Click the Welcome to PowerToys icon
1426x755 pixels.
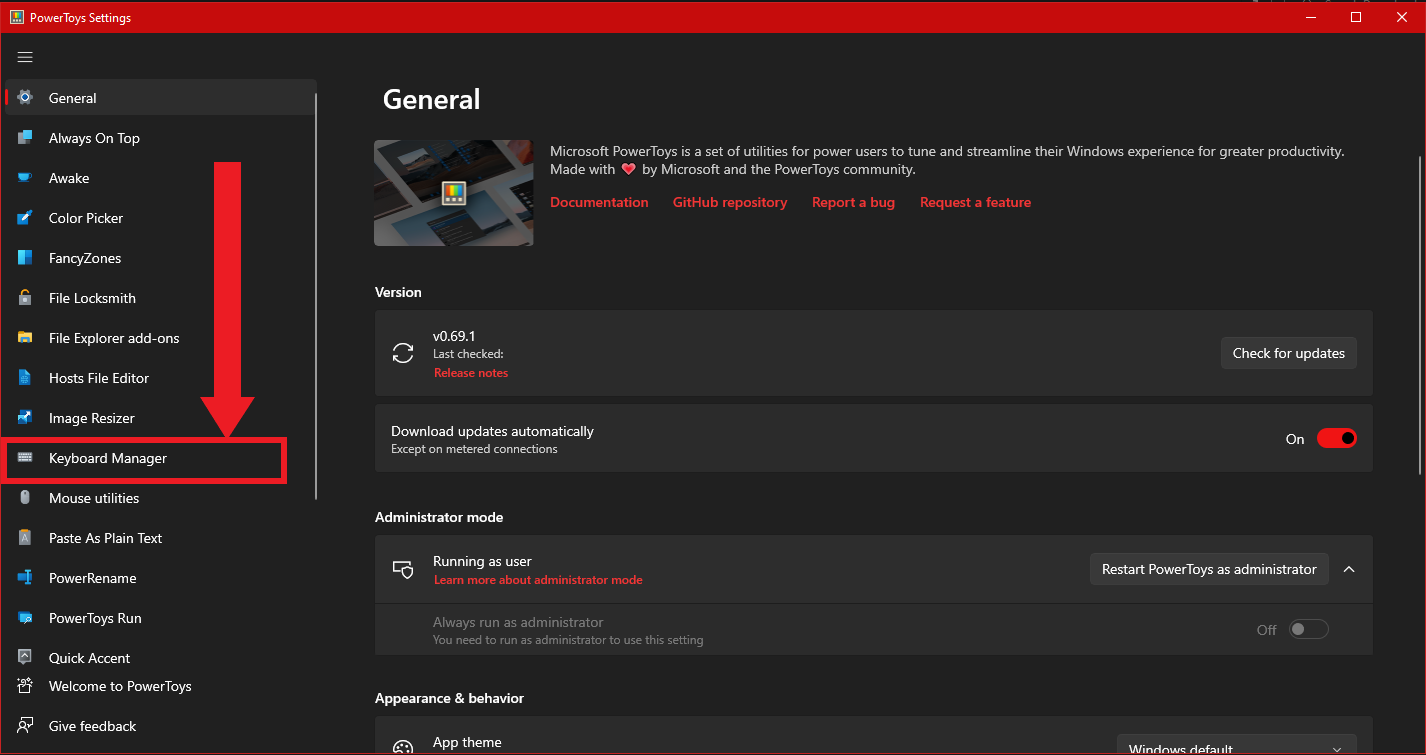[x=25, y=686]
